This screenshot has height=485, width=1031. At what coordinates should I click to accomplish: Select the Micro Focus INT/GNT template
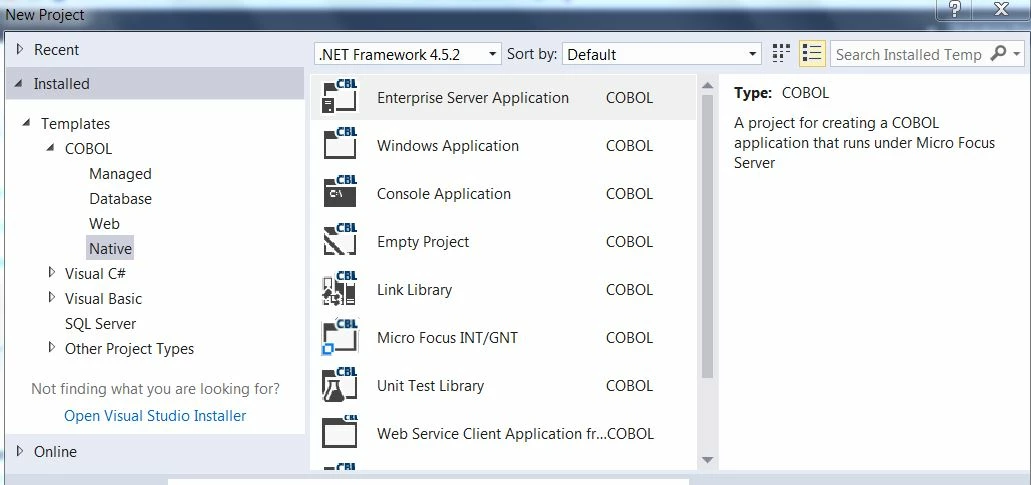pos(503,337)
